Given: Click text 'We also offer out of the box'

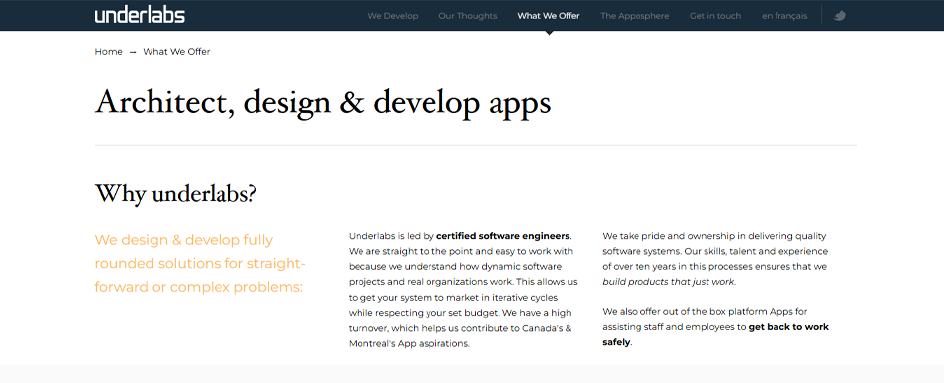Looking at the screenshot, I should 659,311.
